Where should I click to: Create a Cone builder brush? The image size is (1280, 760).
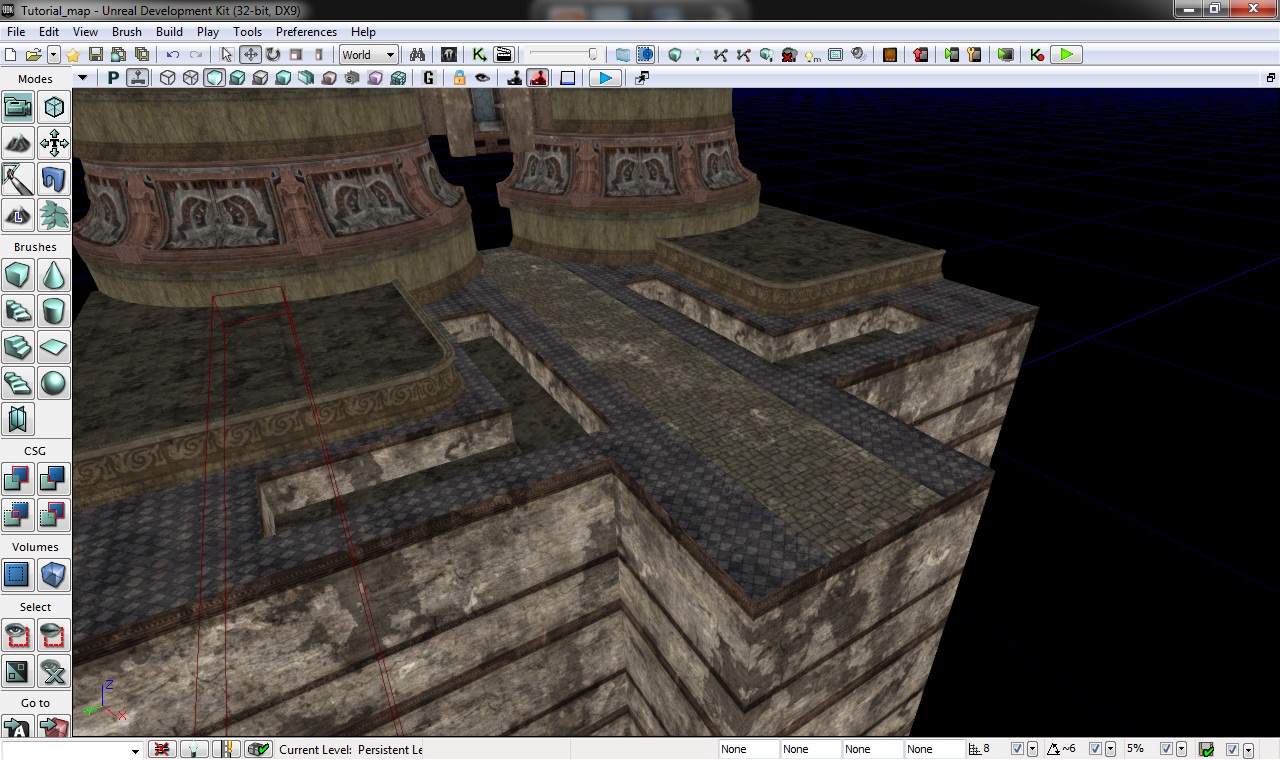click(54, 275)
